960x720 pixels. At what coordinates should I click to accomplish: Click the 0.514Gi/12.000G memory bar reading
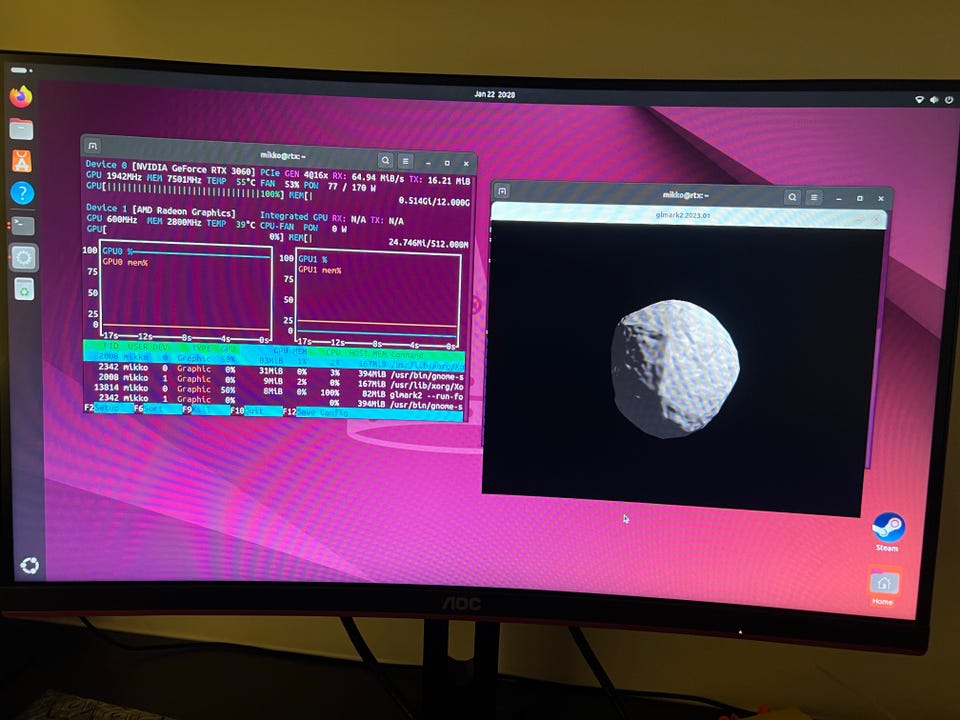434,201
